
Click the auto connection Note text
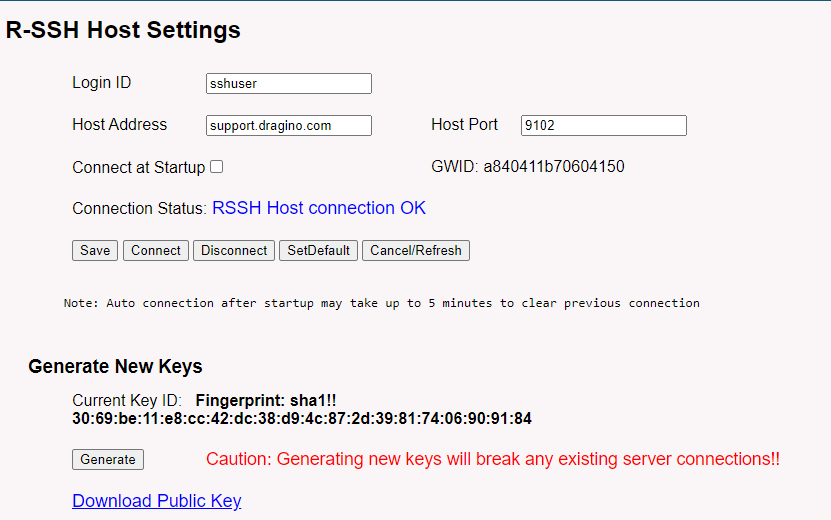pyautogui.click(x=382, y=303)
